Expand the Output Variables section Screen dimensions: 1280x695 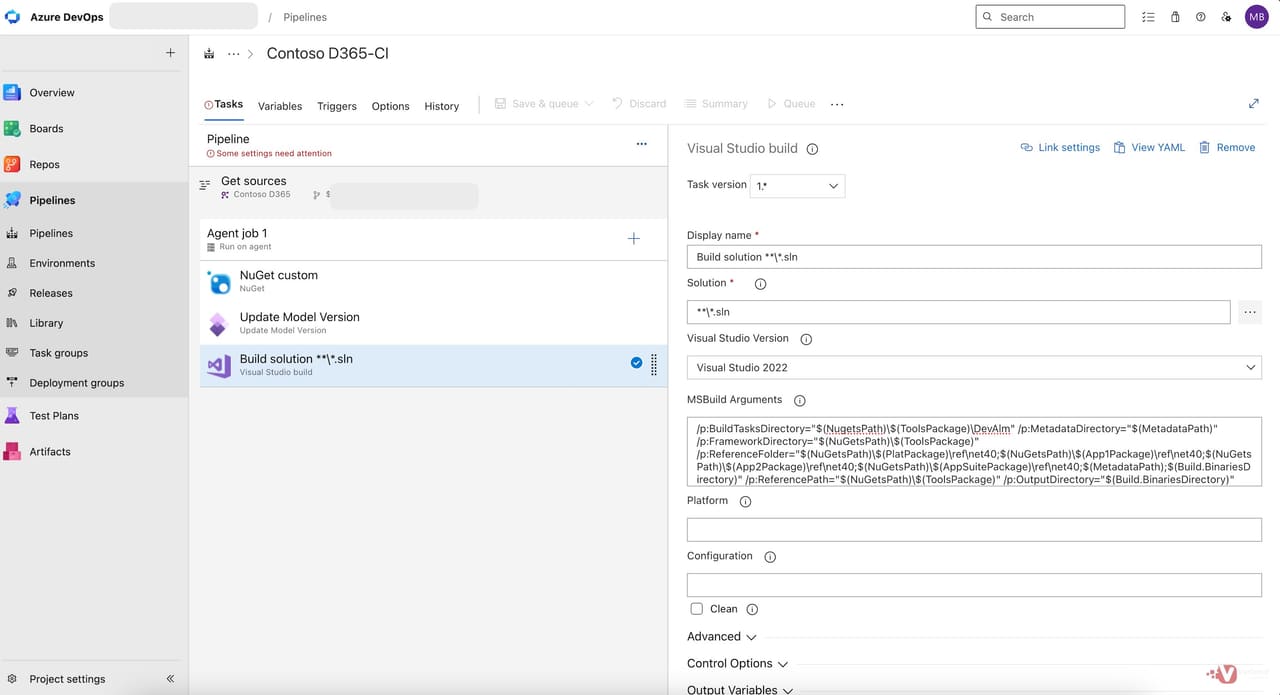tap(739, 689)
